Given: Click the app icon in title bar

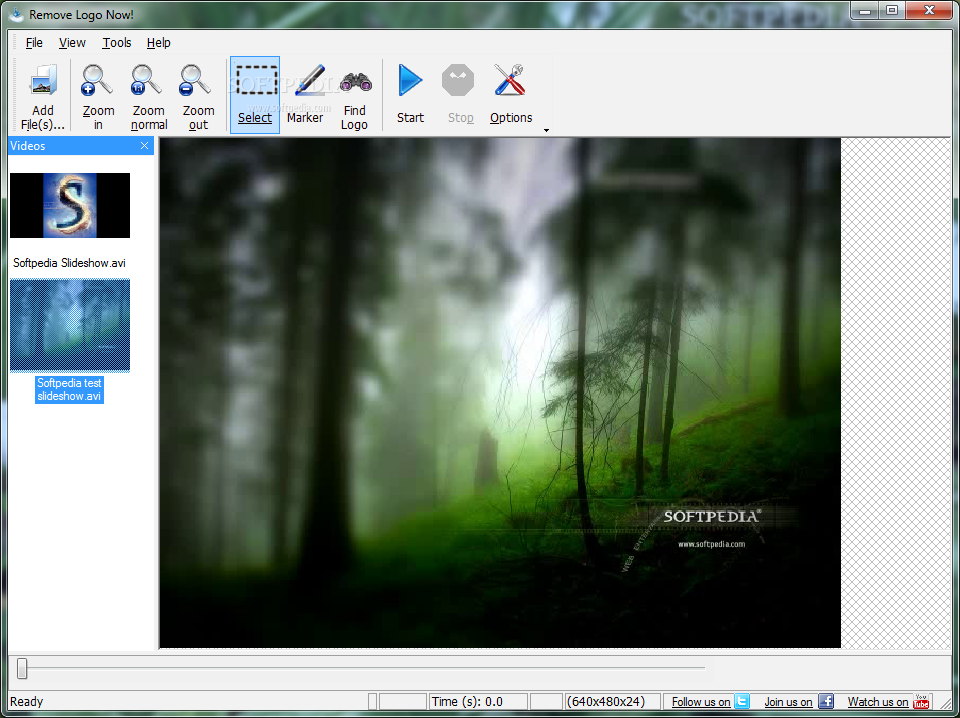Looking at the screenshot, I should (x=17, y=14).
